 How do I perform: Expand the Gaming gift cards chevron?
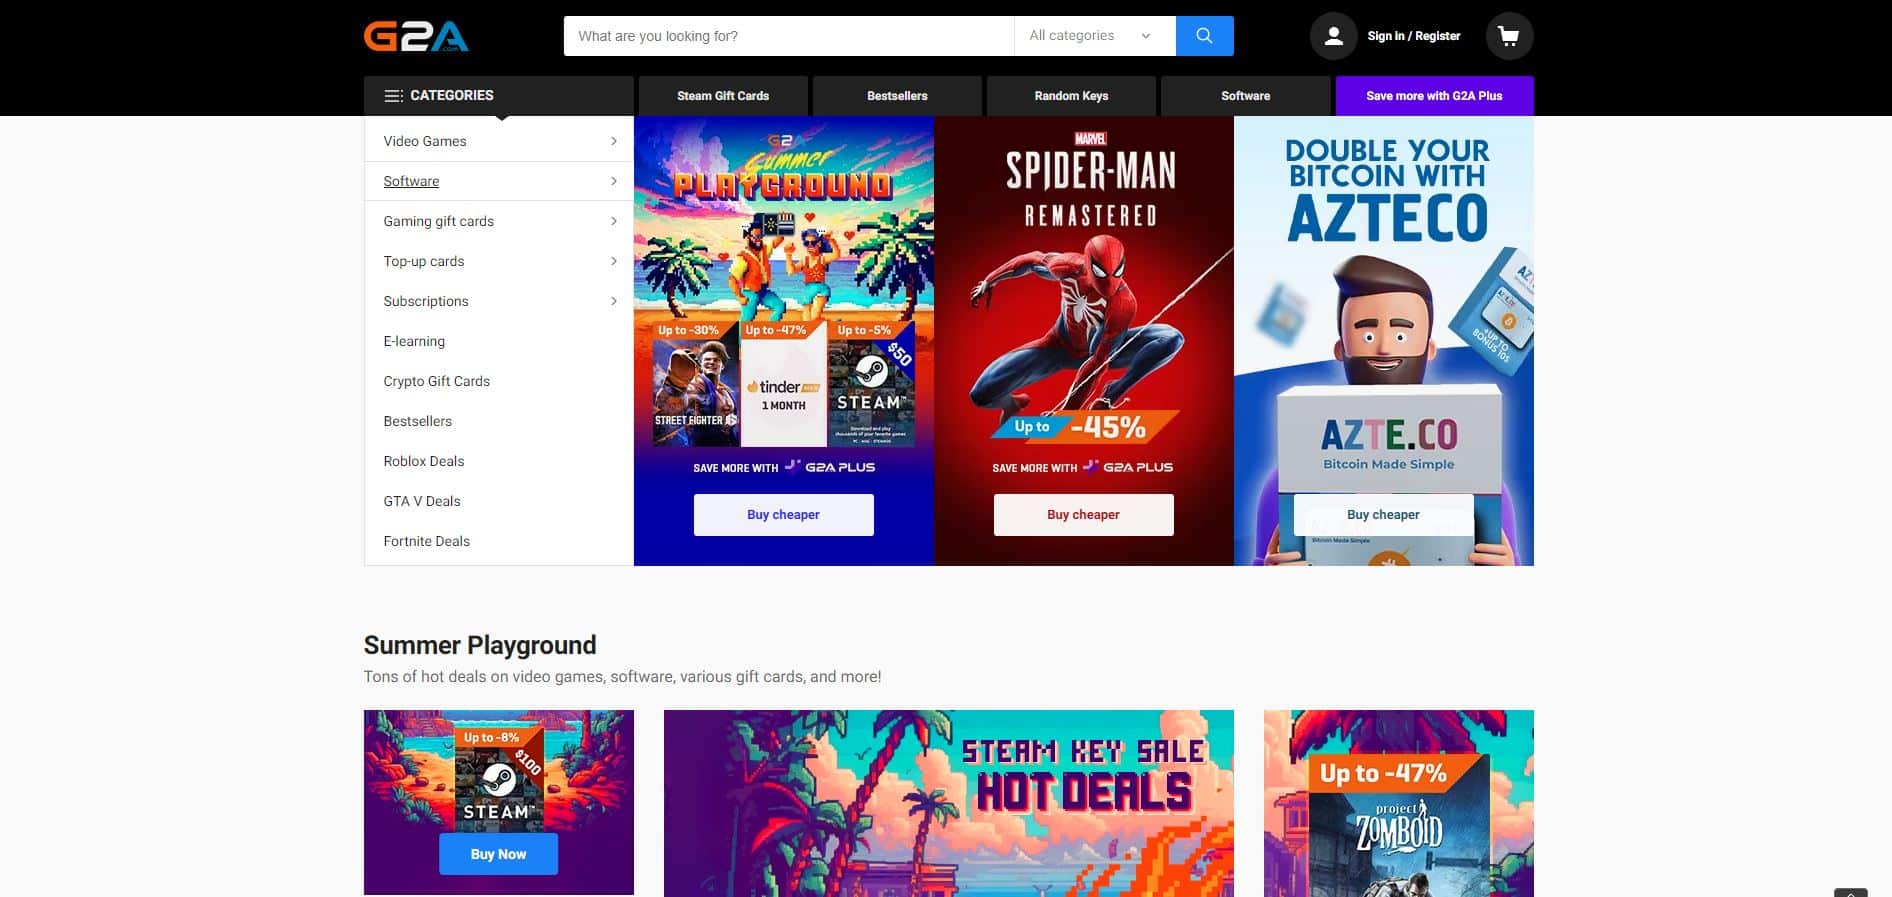tap(613, 221)
